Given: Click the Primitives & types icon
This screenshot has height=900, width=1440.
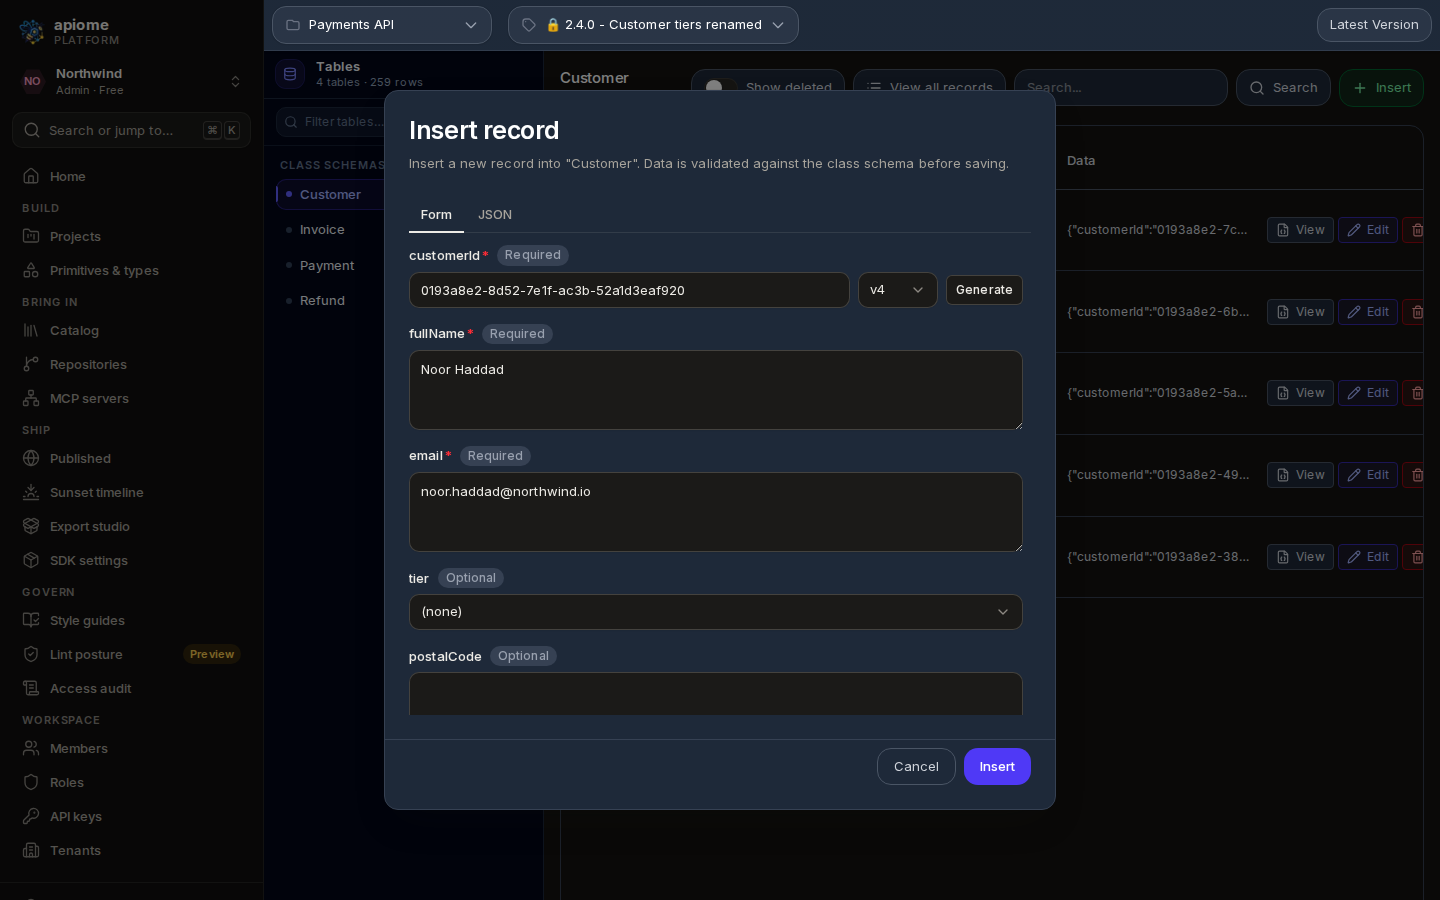Looking at the screenshot, I should pos(31,270).
